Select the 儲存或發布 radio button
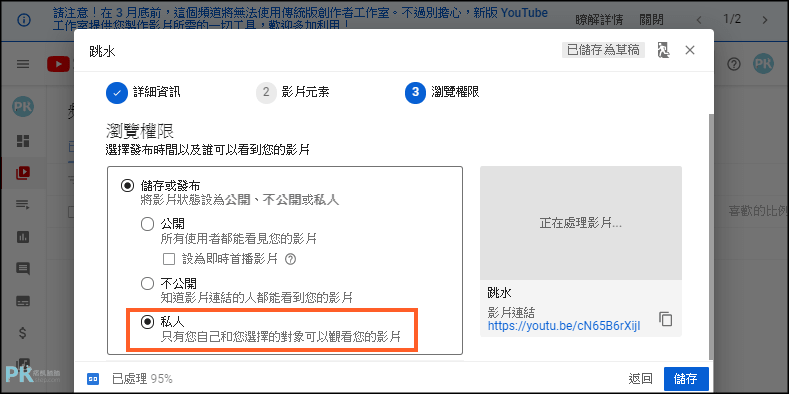The width and height of the screenshot is (789, 394). pos(127,186)
